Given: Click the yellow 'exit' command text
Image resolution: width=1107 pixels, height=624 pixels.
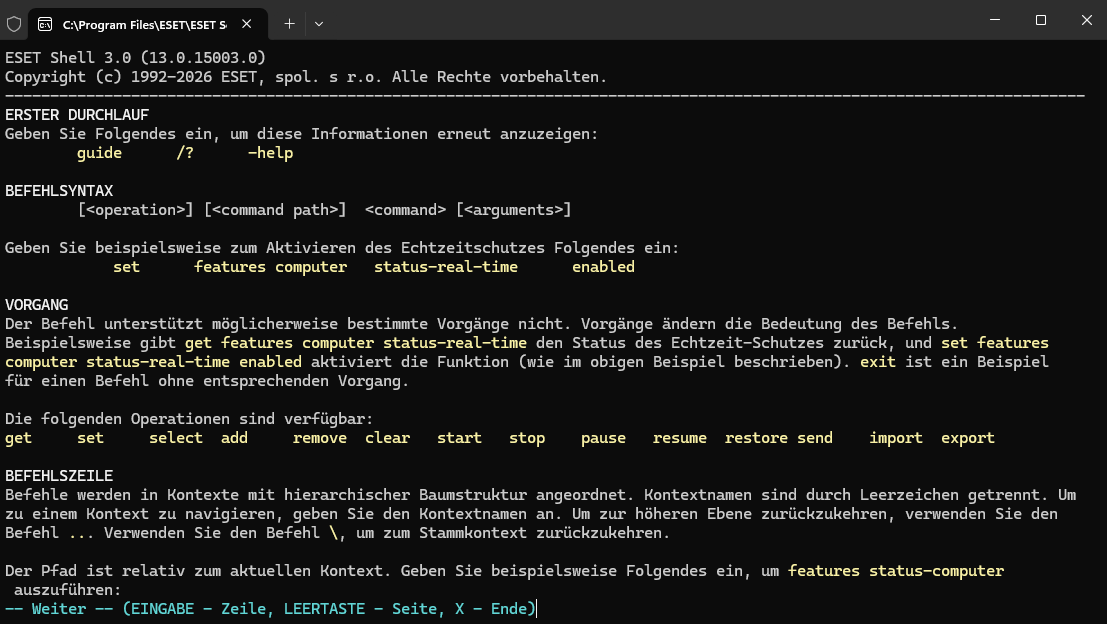Looking at the screenshot, I should click(878, 362).
